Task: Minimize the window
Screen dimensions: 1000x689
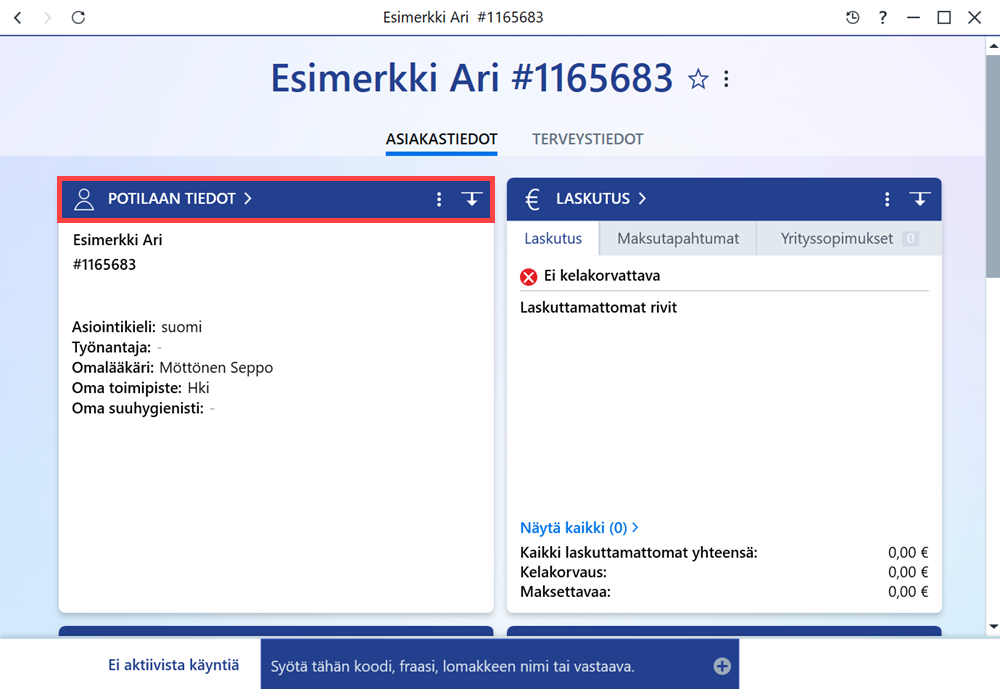Action: [913, 17]
